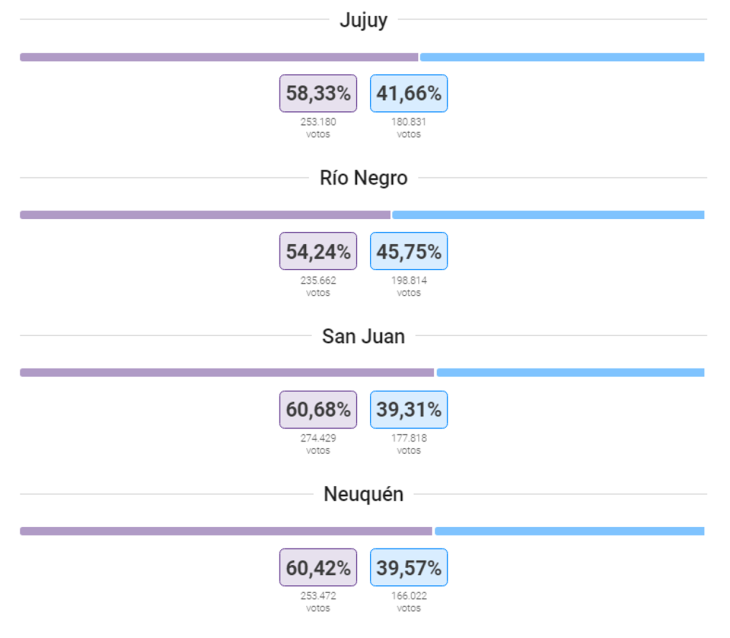The image size is (730, 638).
Task: Select the San Juan heading
Action: click(363, 336)
